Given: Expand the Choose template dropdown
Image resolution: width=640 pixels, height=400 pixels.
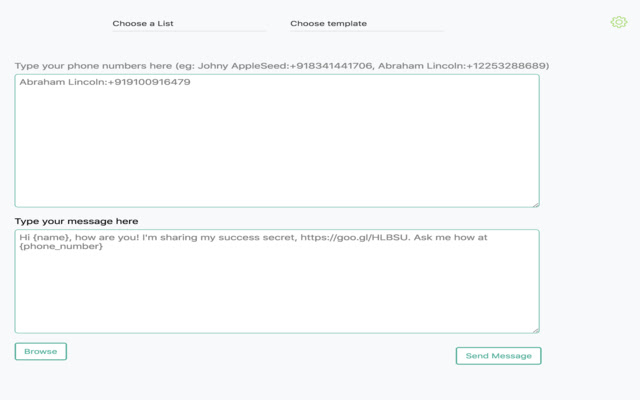Looking at the screenshot, I should click(x=366, y=23).
